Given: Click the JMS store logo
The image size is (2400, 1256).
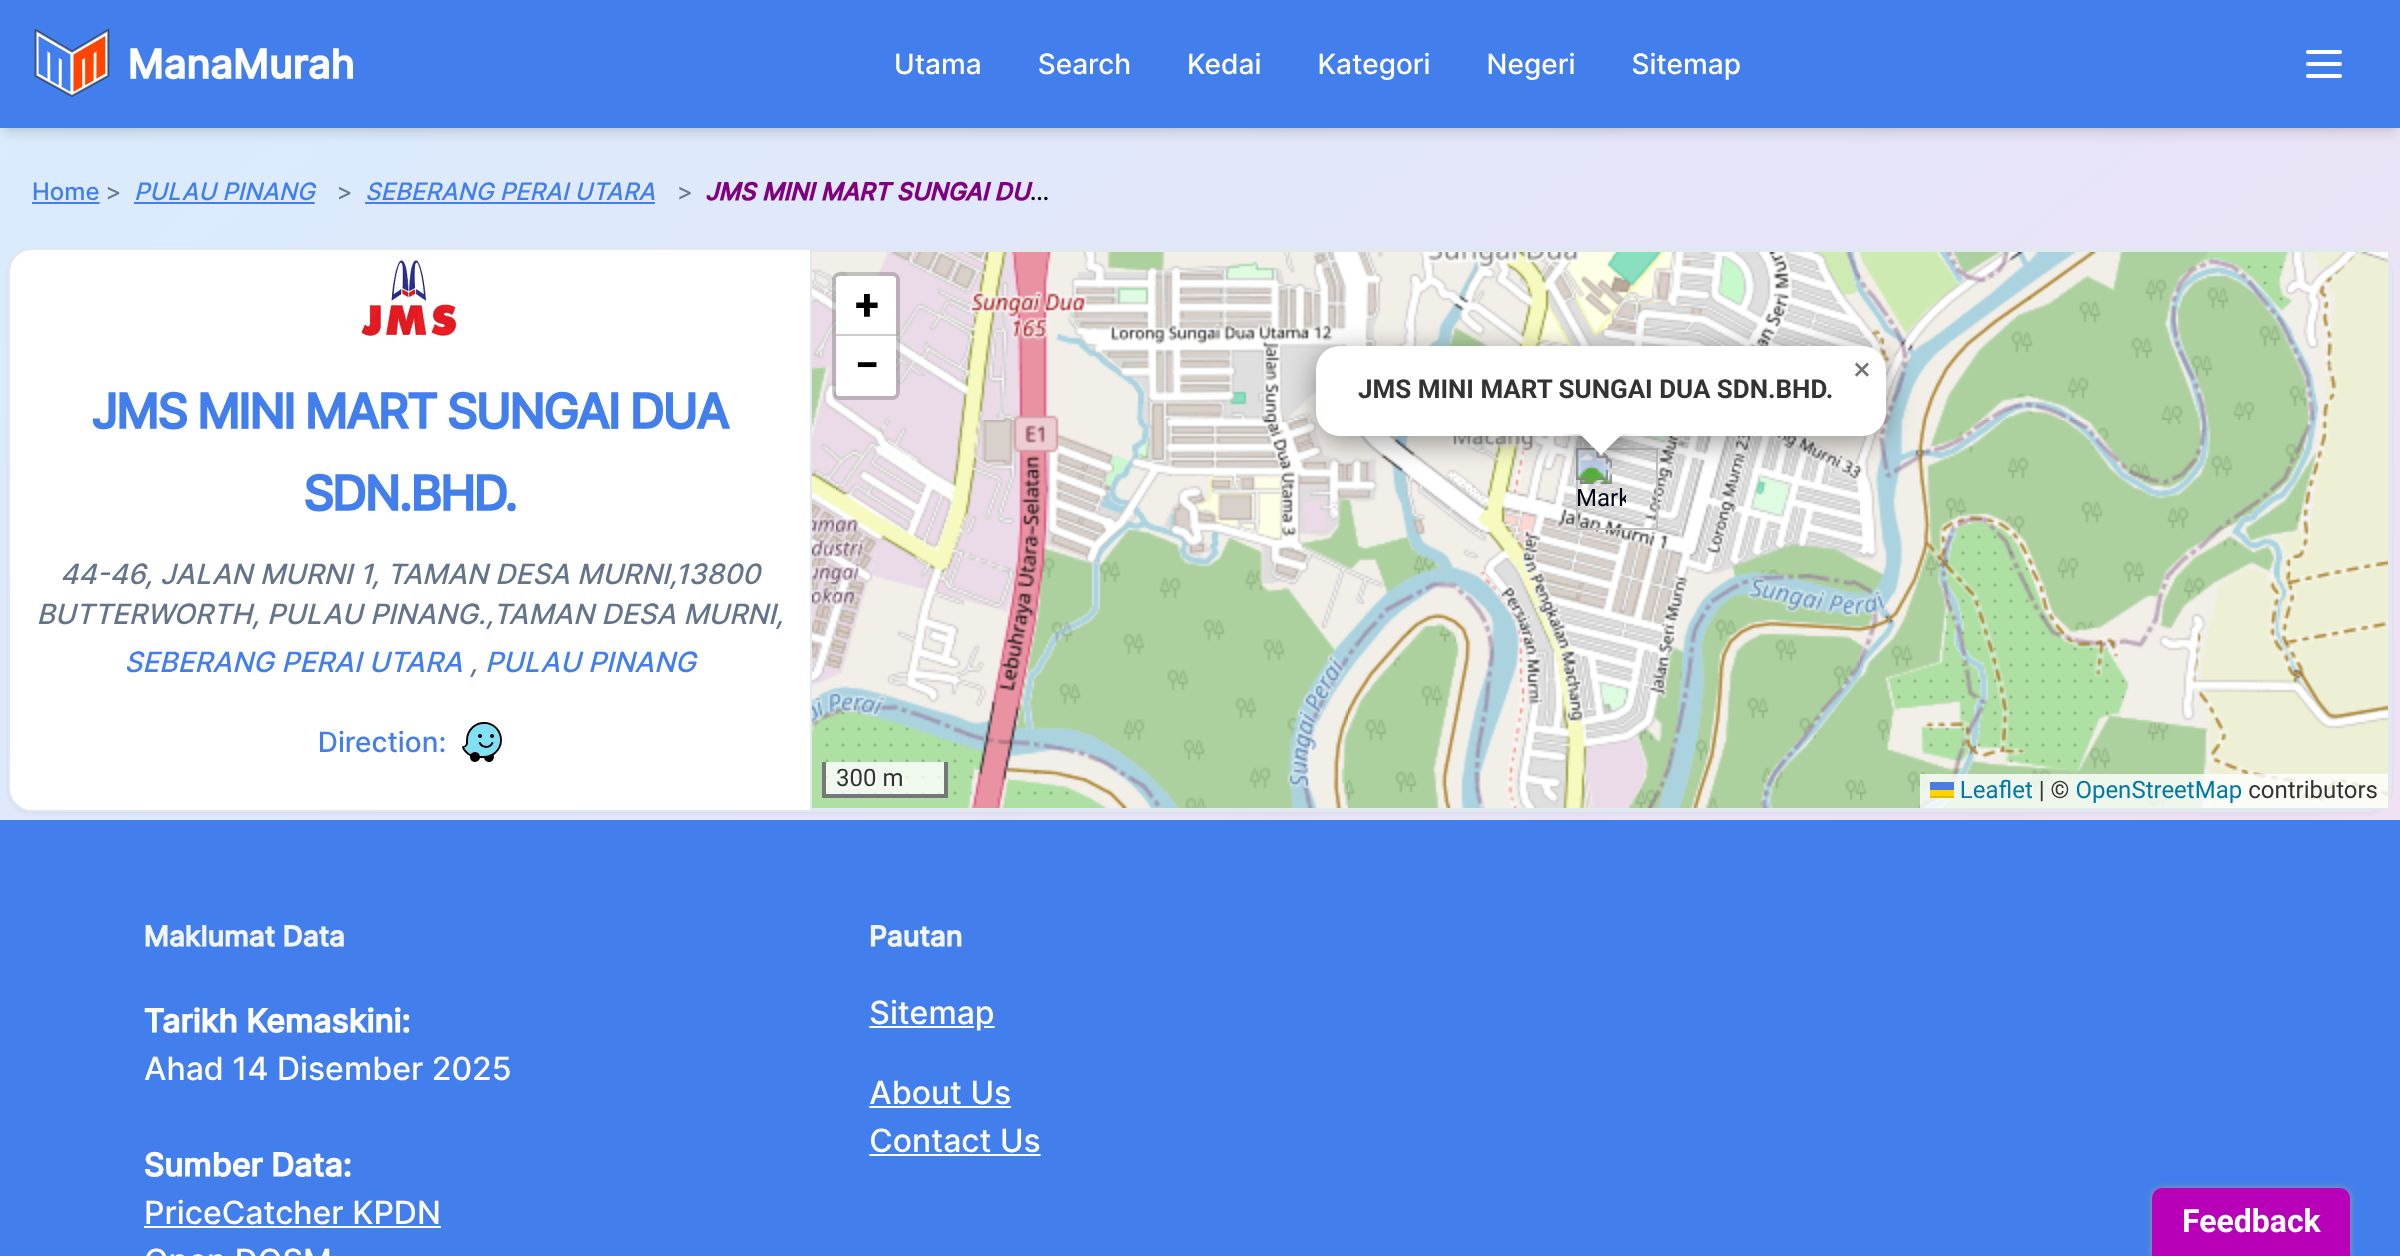Looking at the screenshot, I should (409, 299).
